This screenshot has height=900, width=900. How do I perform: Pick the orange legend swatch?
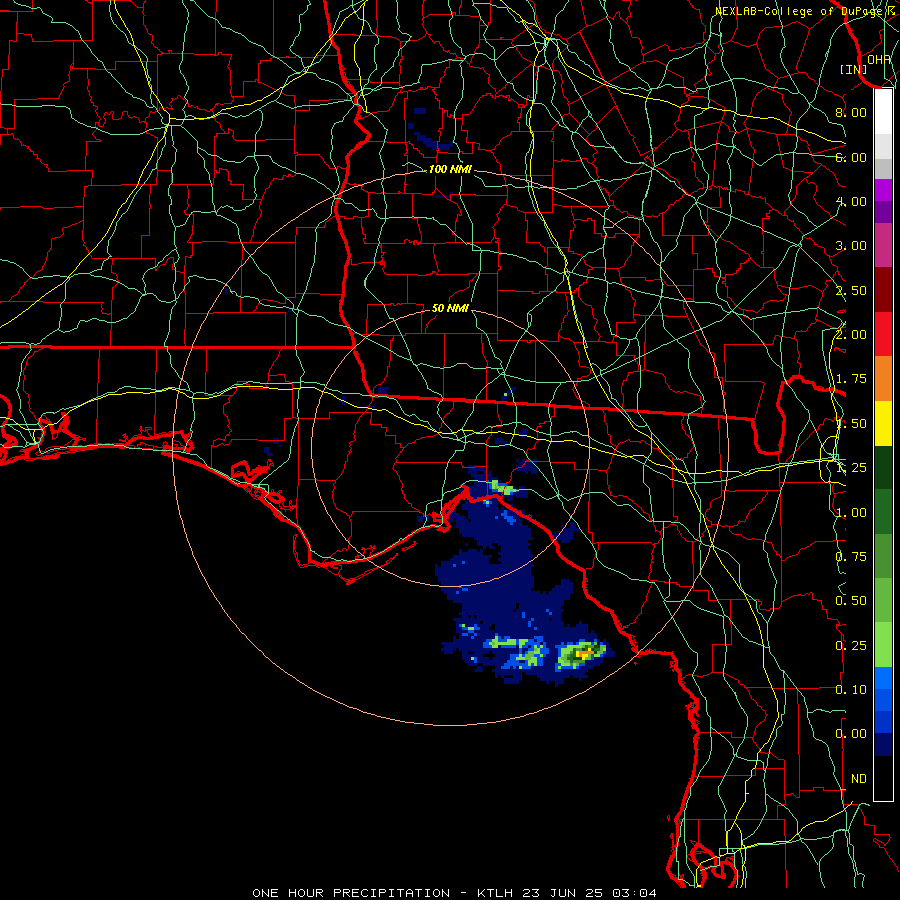(883, 379)
